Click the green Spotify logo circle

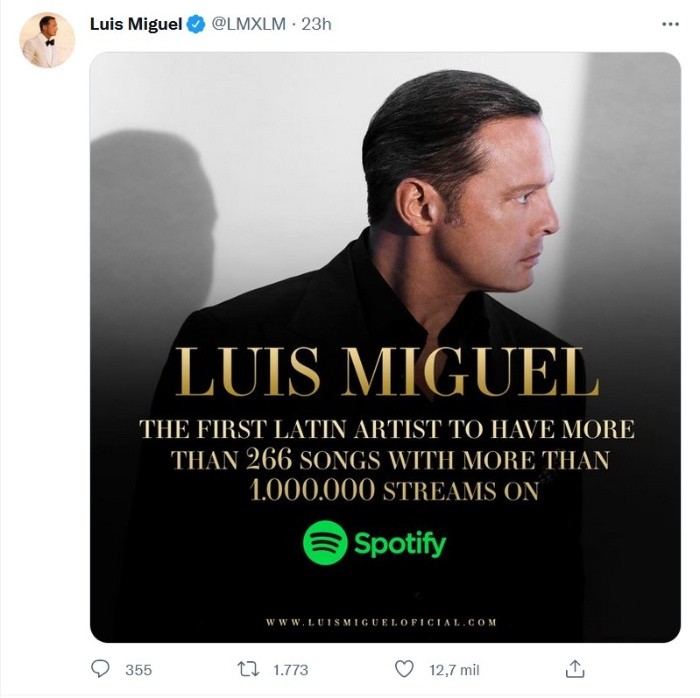324,543
